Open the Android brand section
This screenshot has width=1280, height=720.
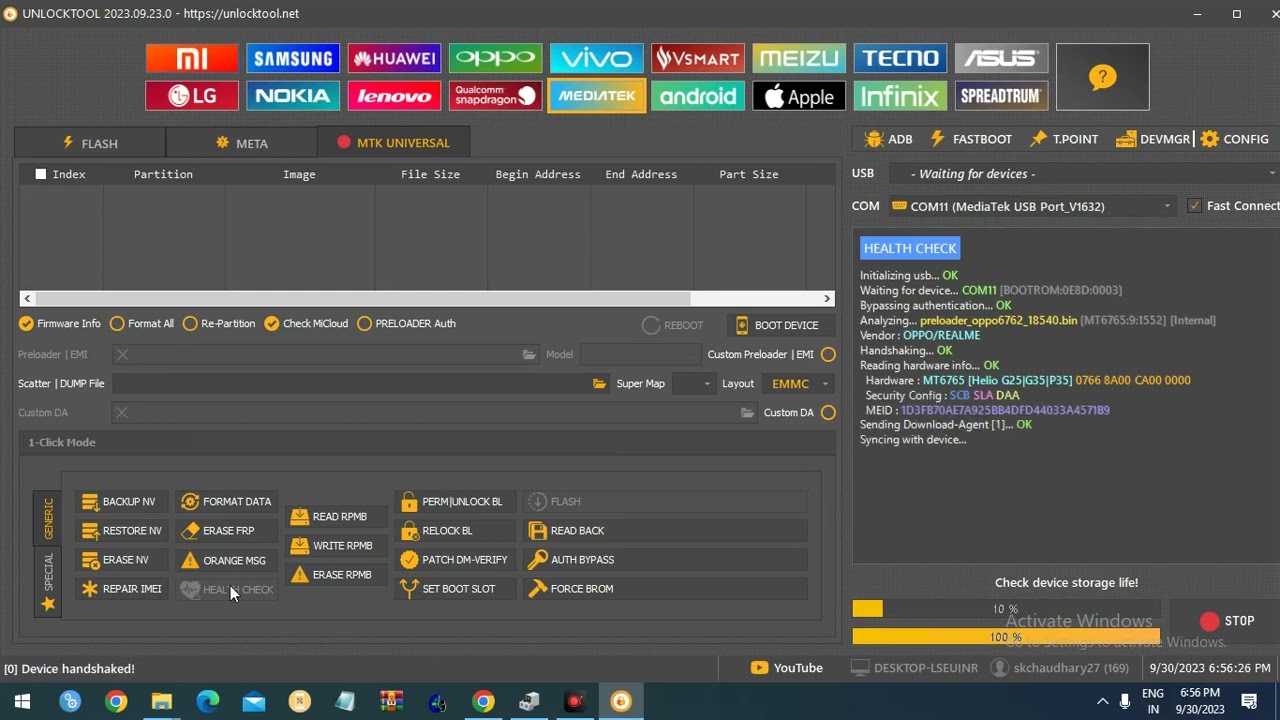coord(697,96)
